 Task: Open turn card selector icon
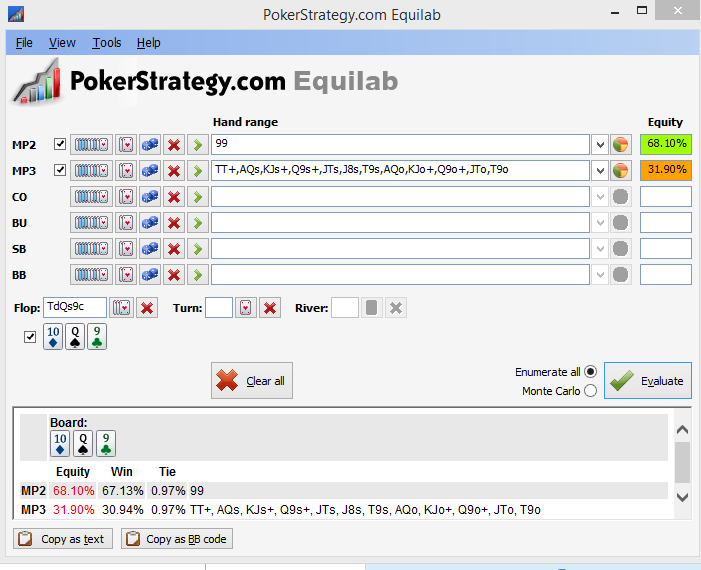245,308
